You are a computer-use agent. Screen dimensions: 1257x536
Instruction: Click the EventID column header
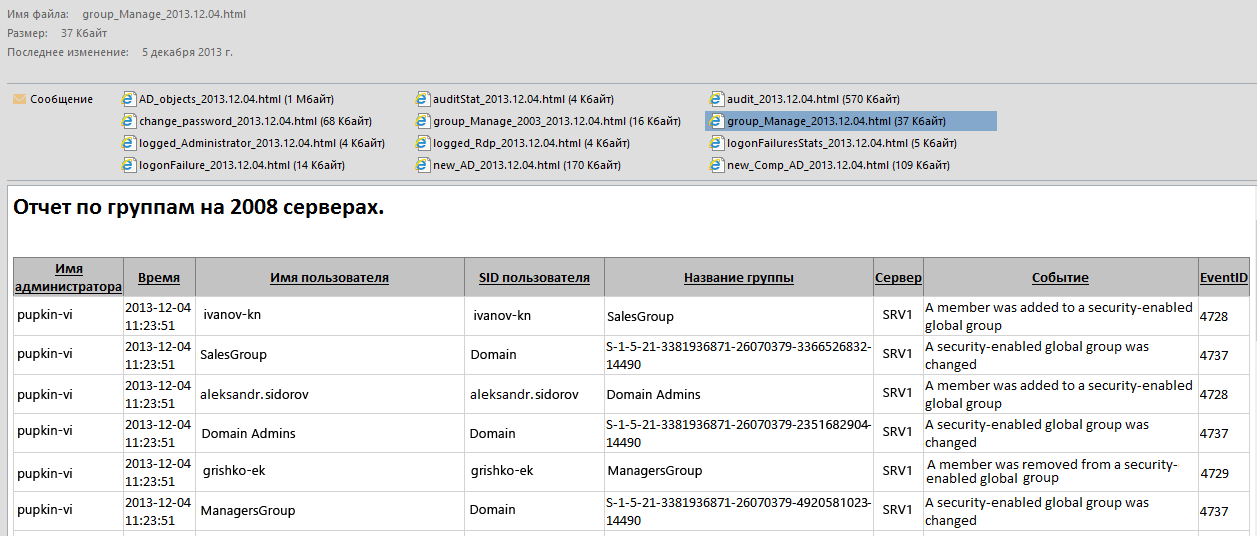[x=1223, y=277]
